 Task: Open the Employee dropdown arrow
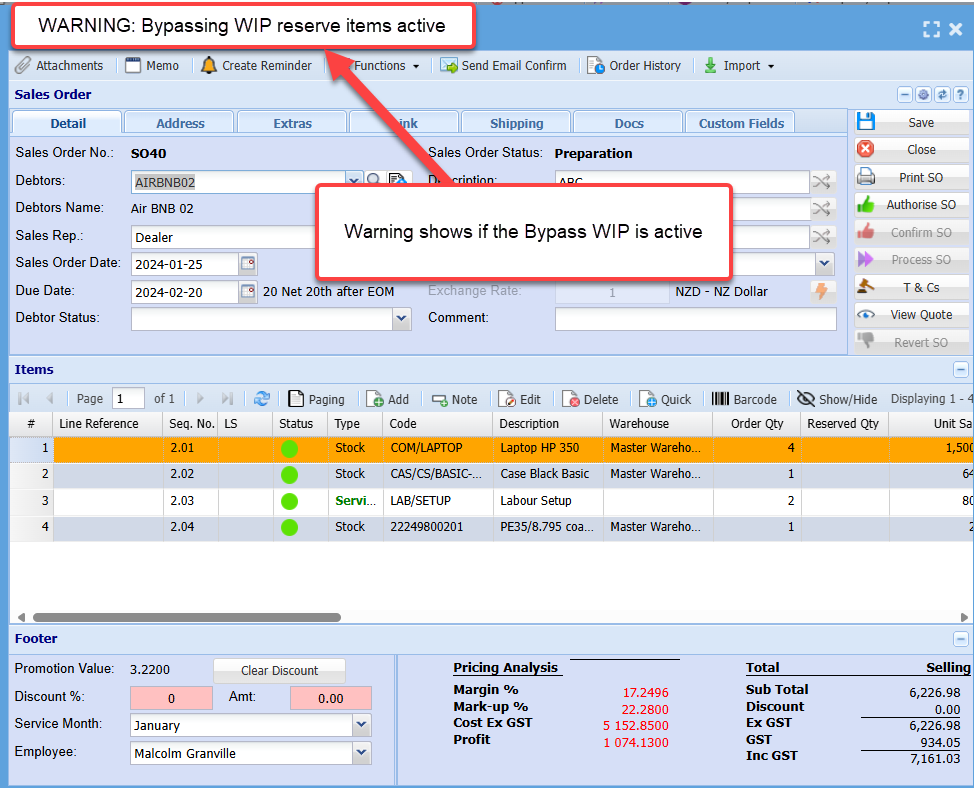(361, 753)
